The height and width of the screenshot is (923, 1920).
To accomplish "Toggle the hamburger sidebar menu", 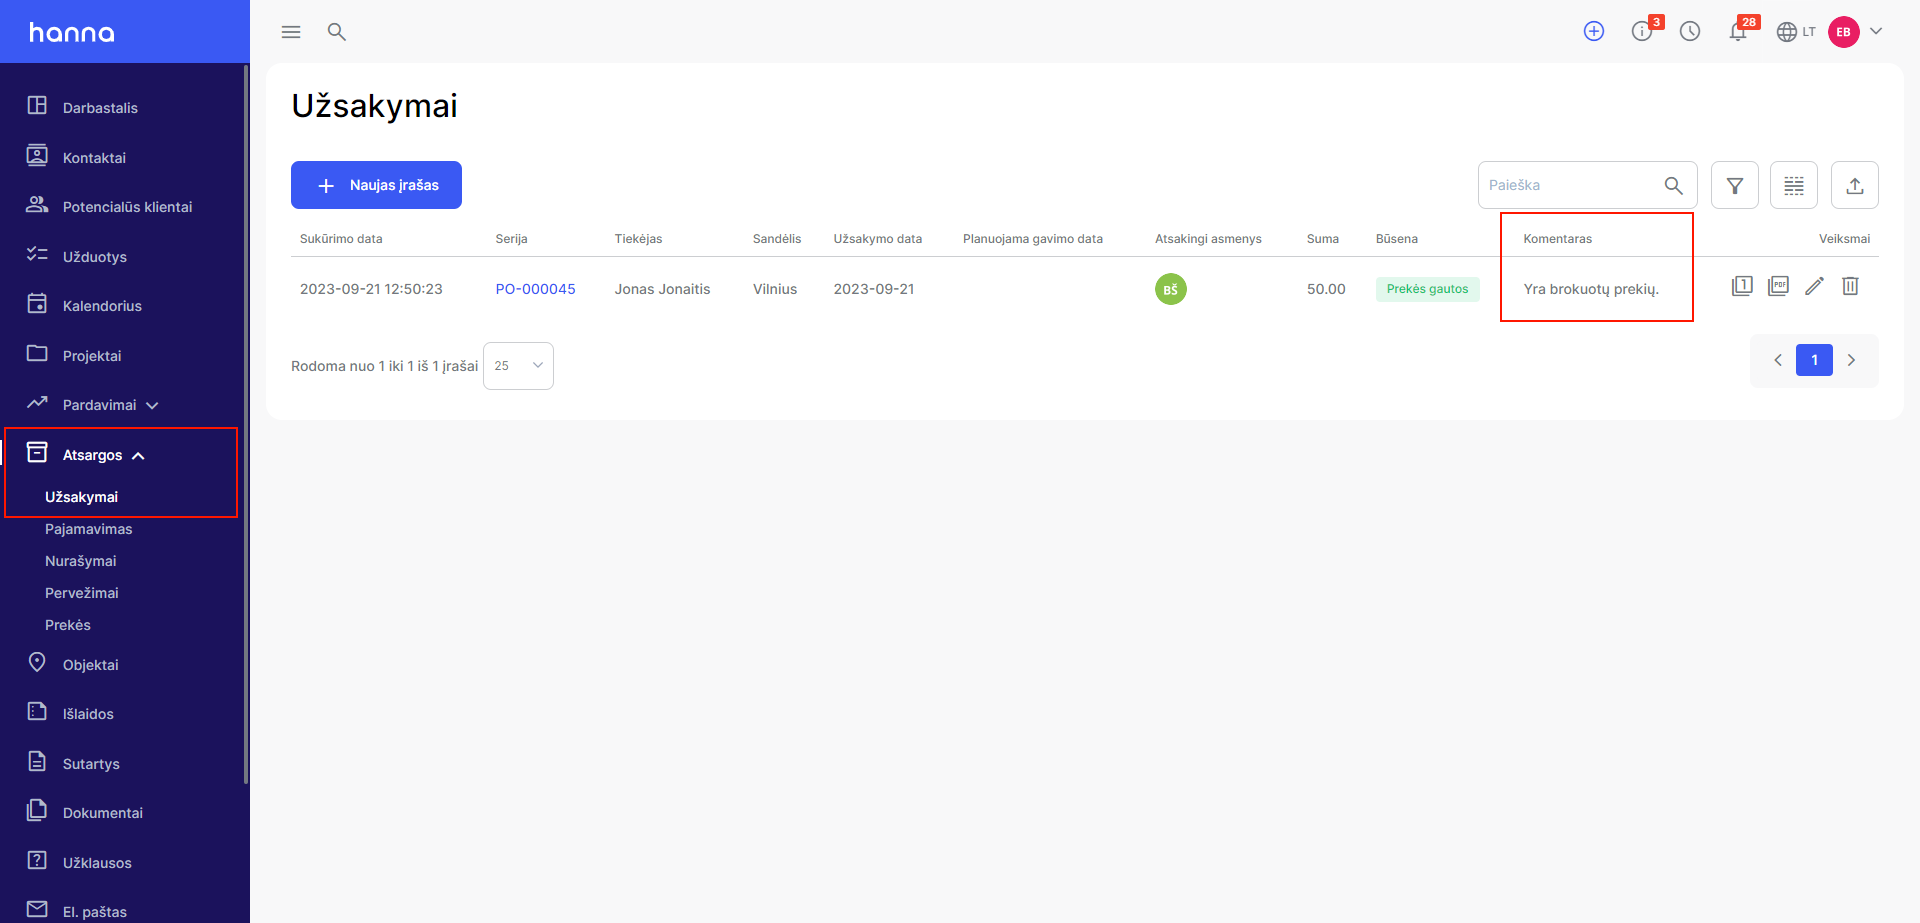I will (291, 32).
